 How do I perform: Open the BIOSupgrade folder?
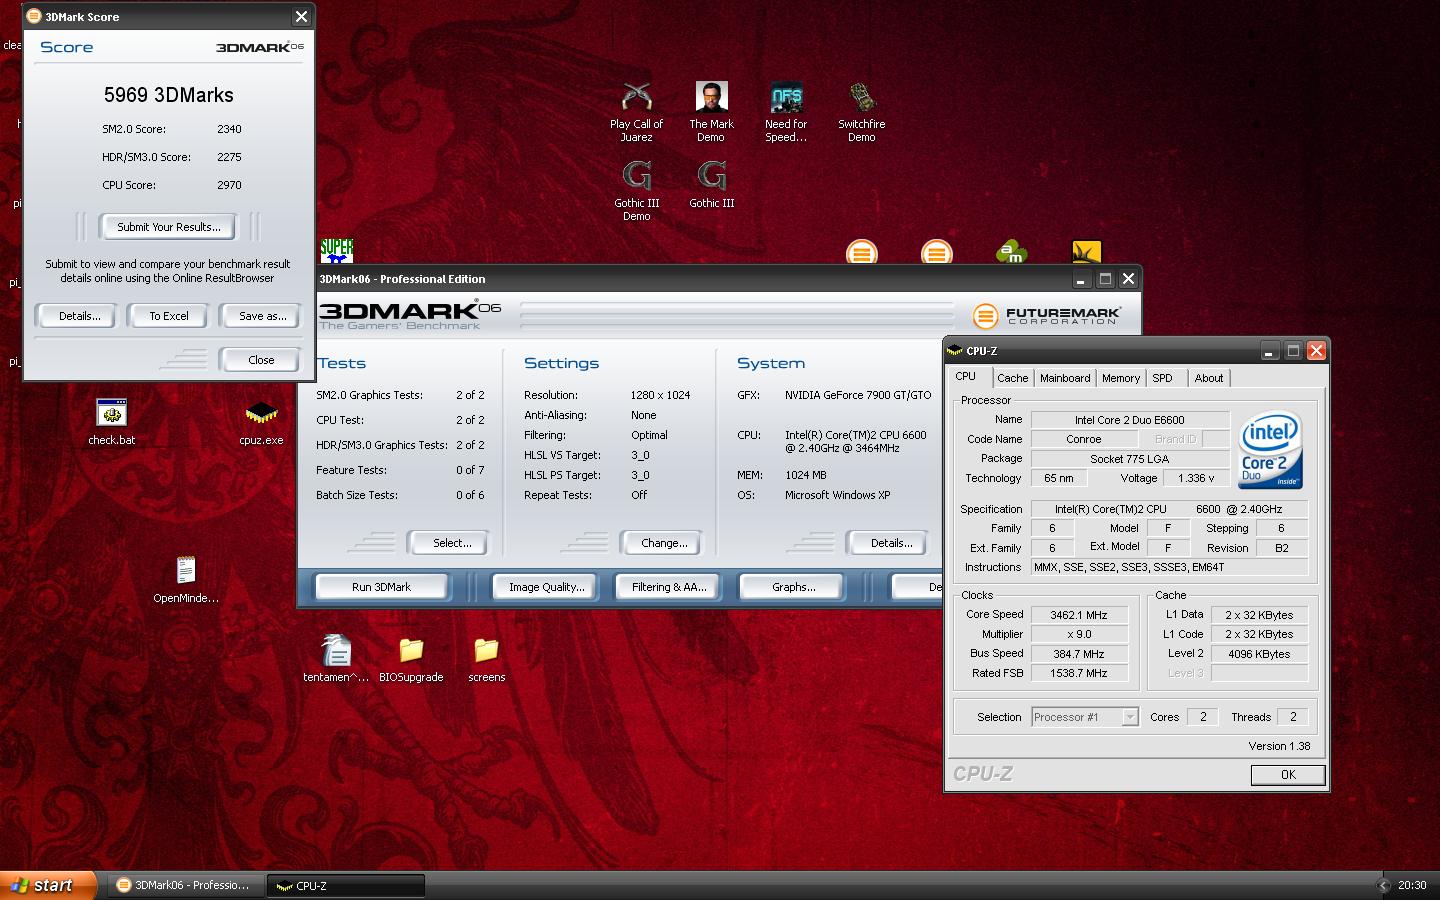[x=411, y=658]
